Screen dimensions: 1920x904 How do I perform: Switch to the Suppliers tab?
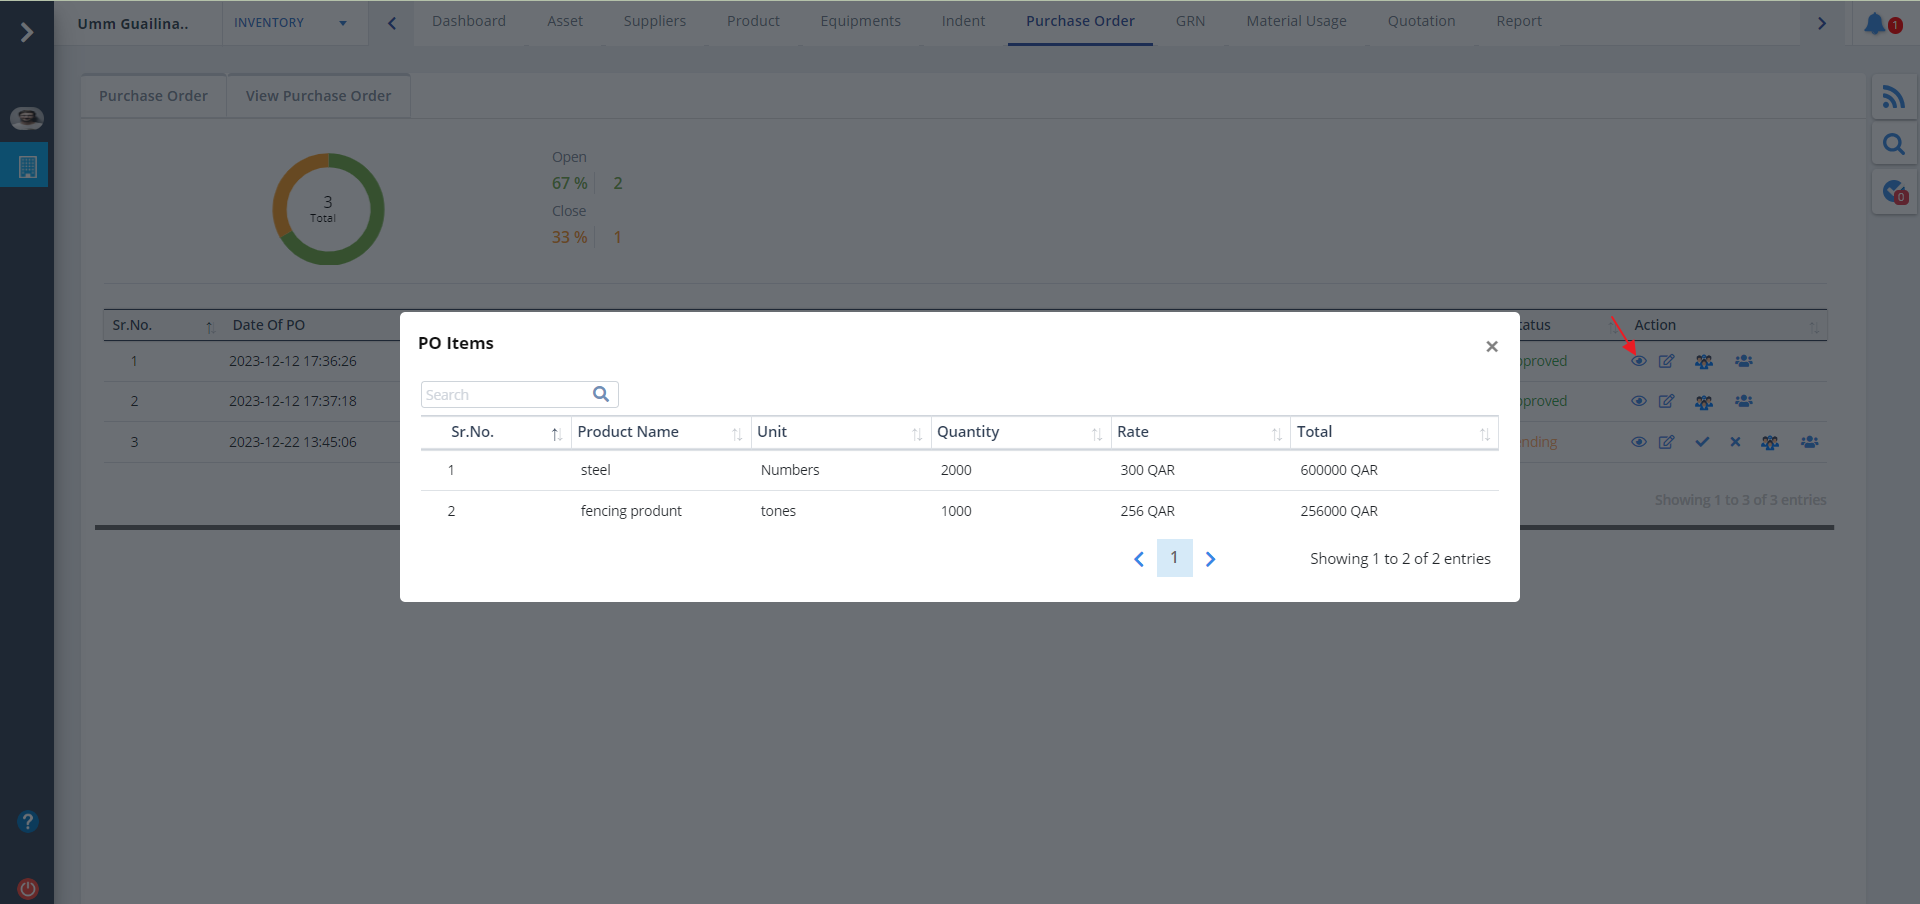pyautogui.click(x=654, y=21)
